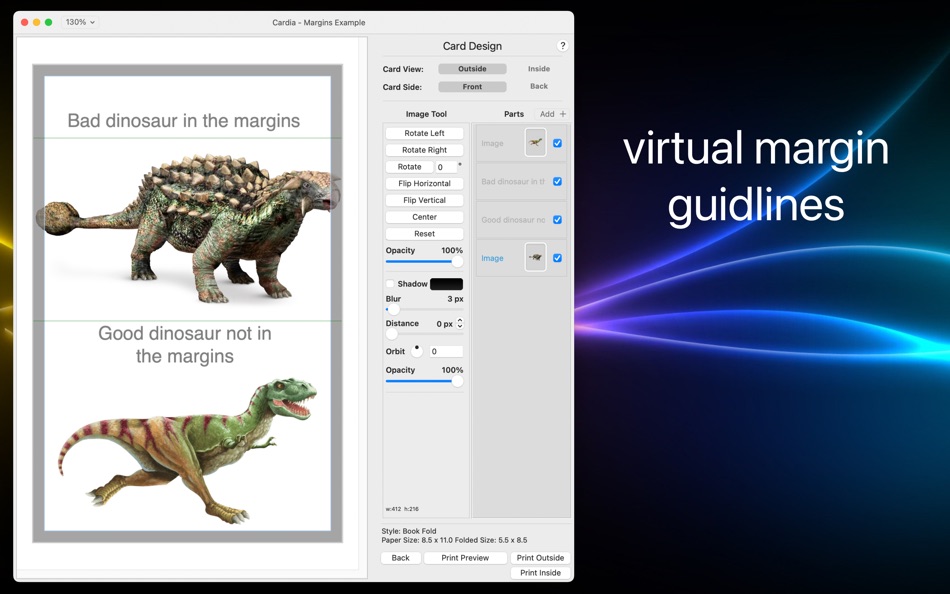950x594 pixels.
Task: Click the Add plus icon in Parts
Action: tap(563, 114)
